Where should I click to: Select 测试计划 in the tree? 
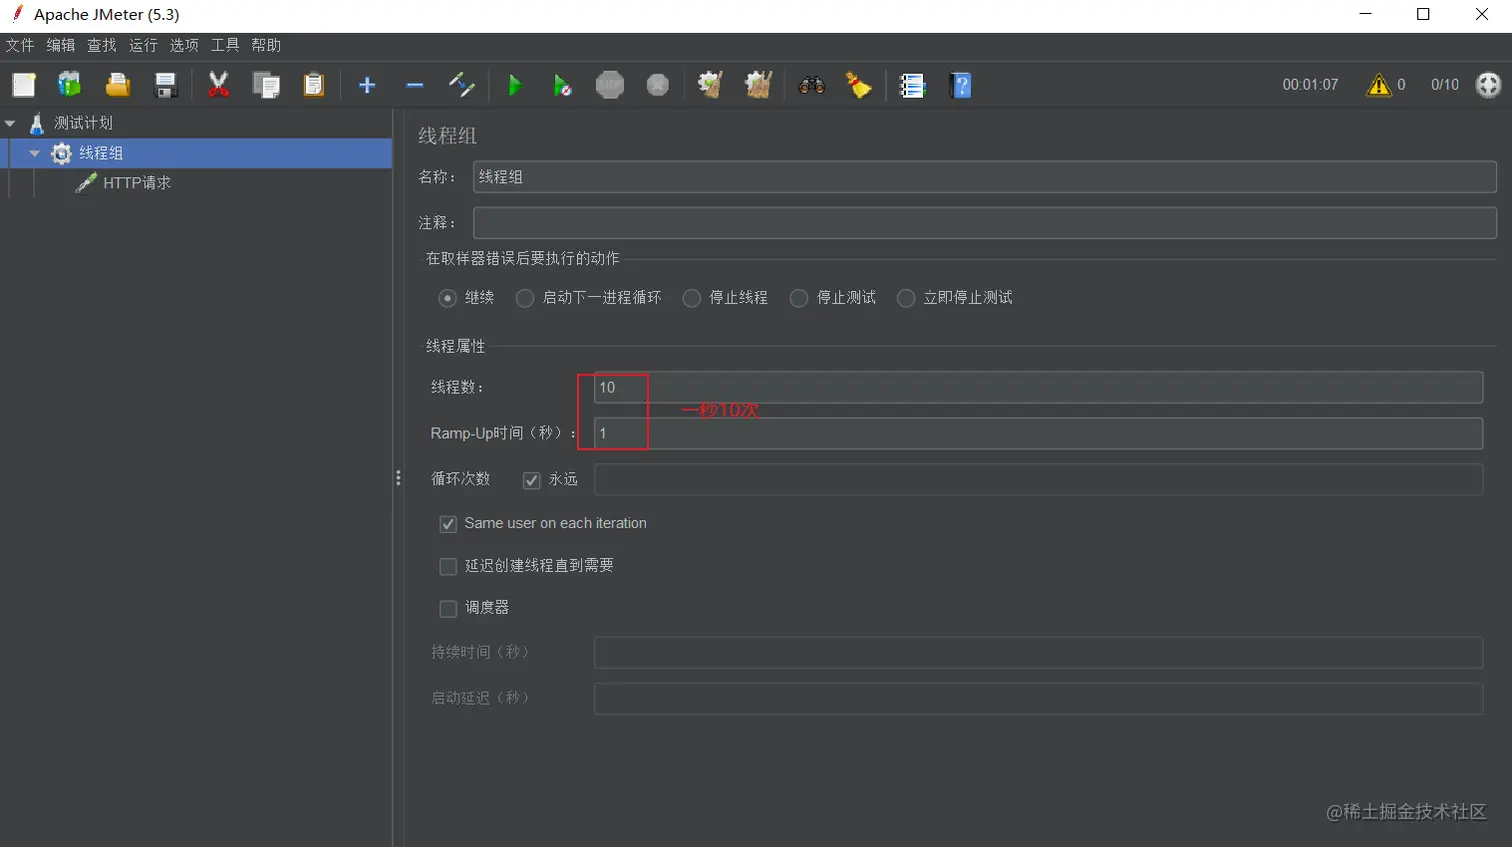point(83,123)
